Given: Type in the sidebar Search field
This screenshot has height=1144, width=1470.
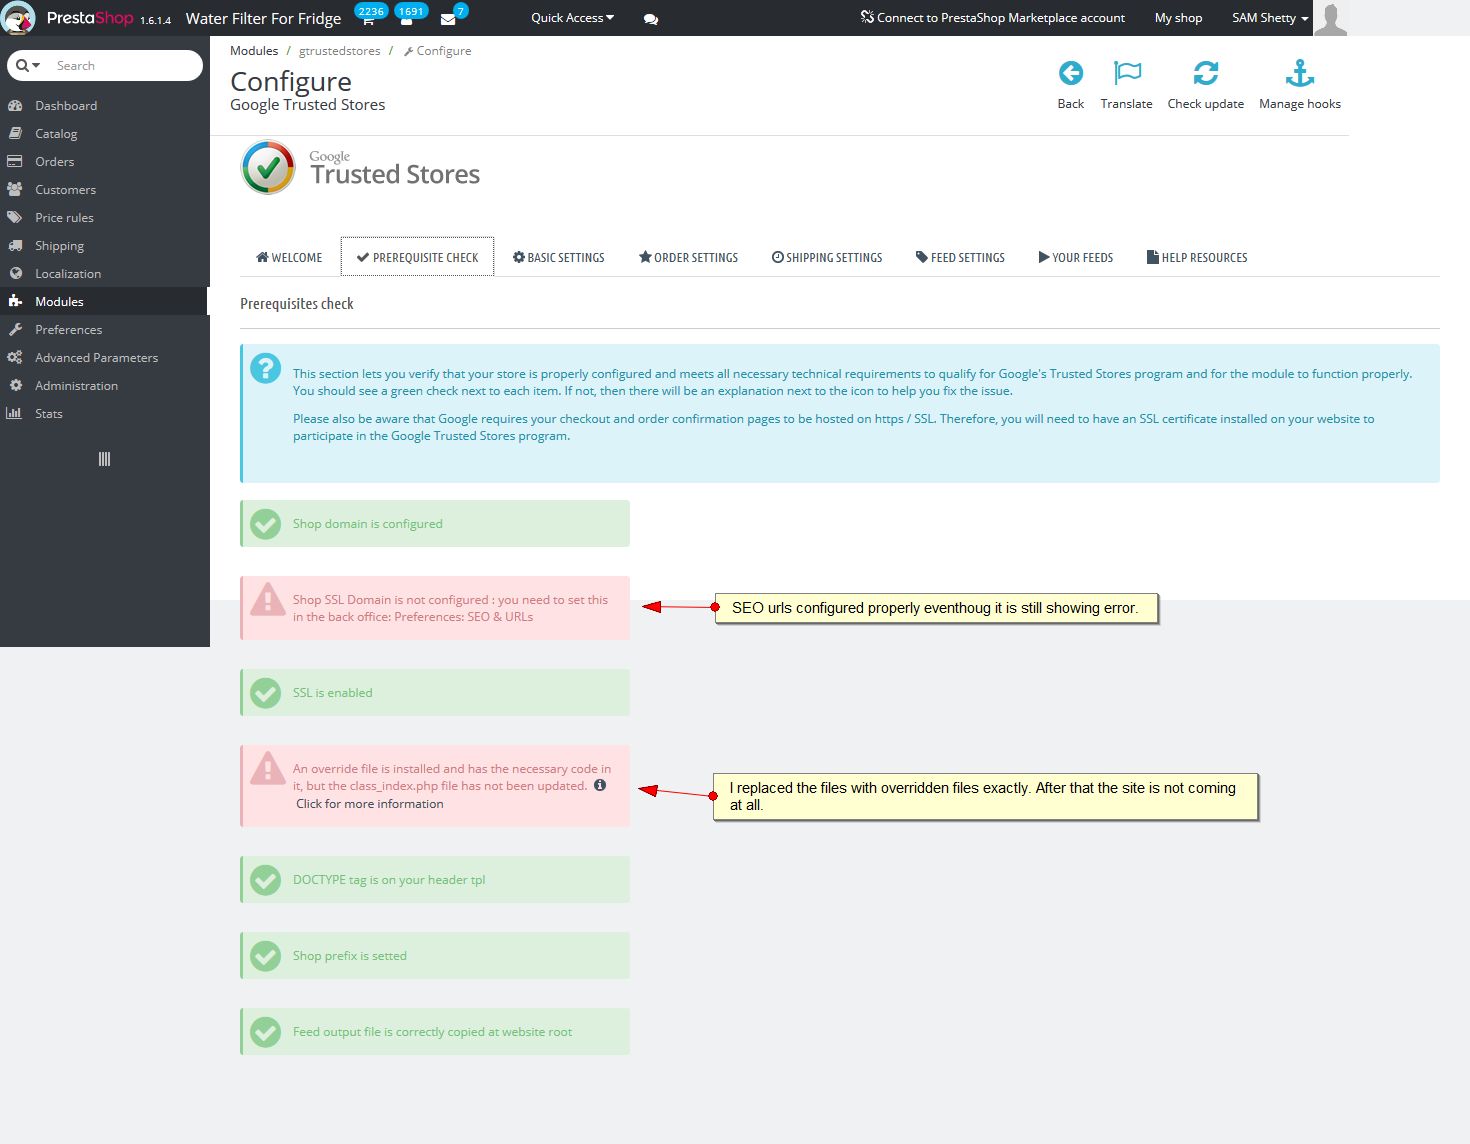Looking at the screenshot, I should [120, 66].
